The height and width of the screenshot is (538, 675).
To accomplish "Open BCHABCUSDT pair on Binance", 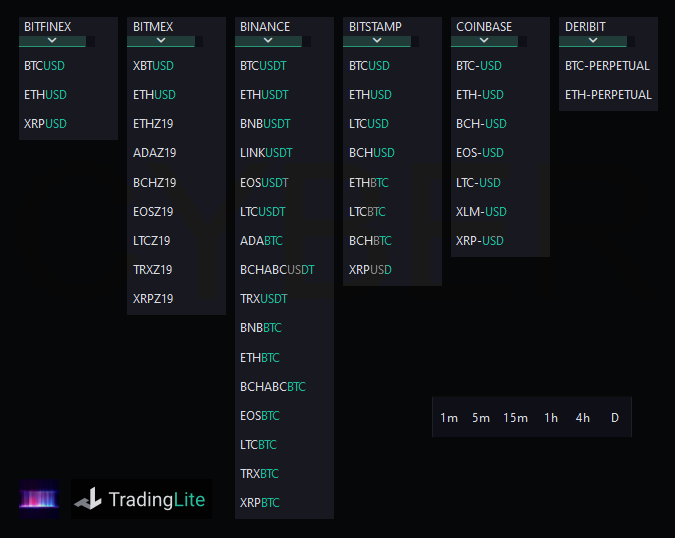I will [277, 270].
